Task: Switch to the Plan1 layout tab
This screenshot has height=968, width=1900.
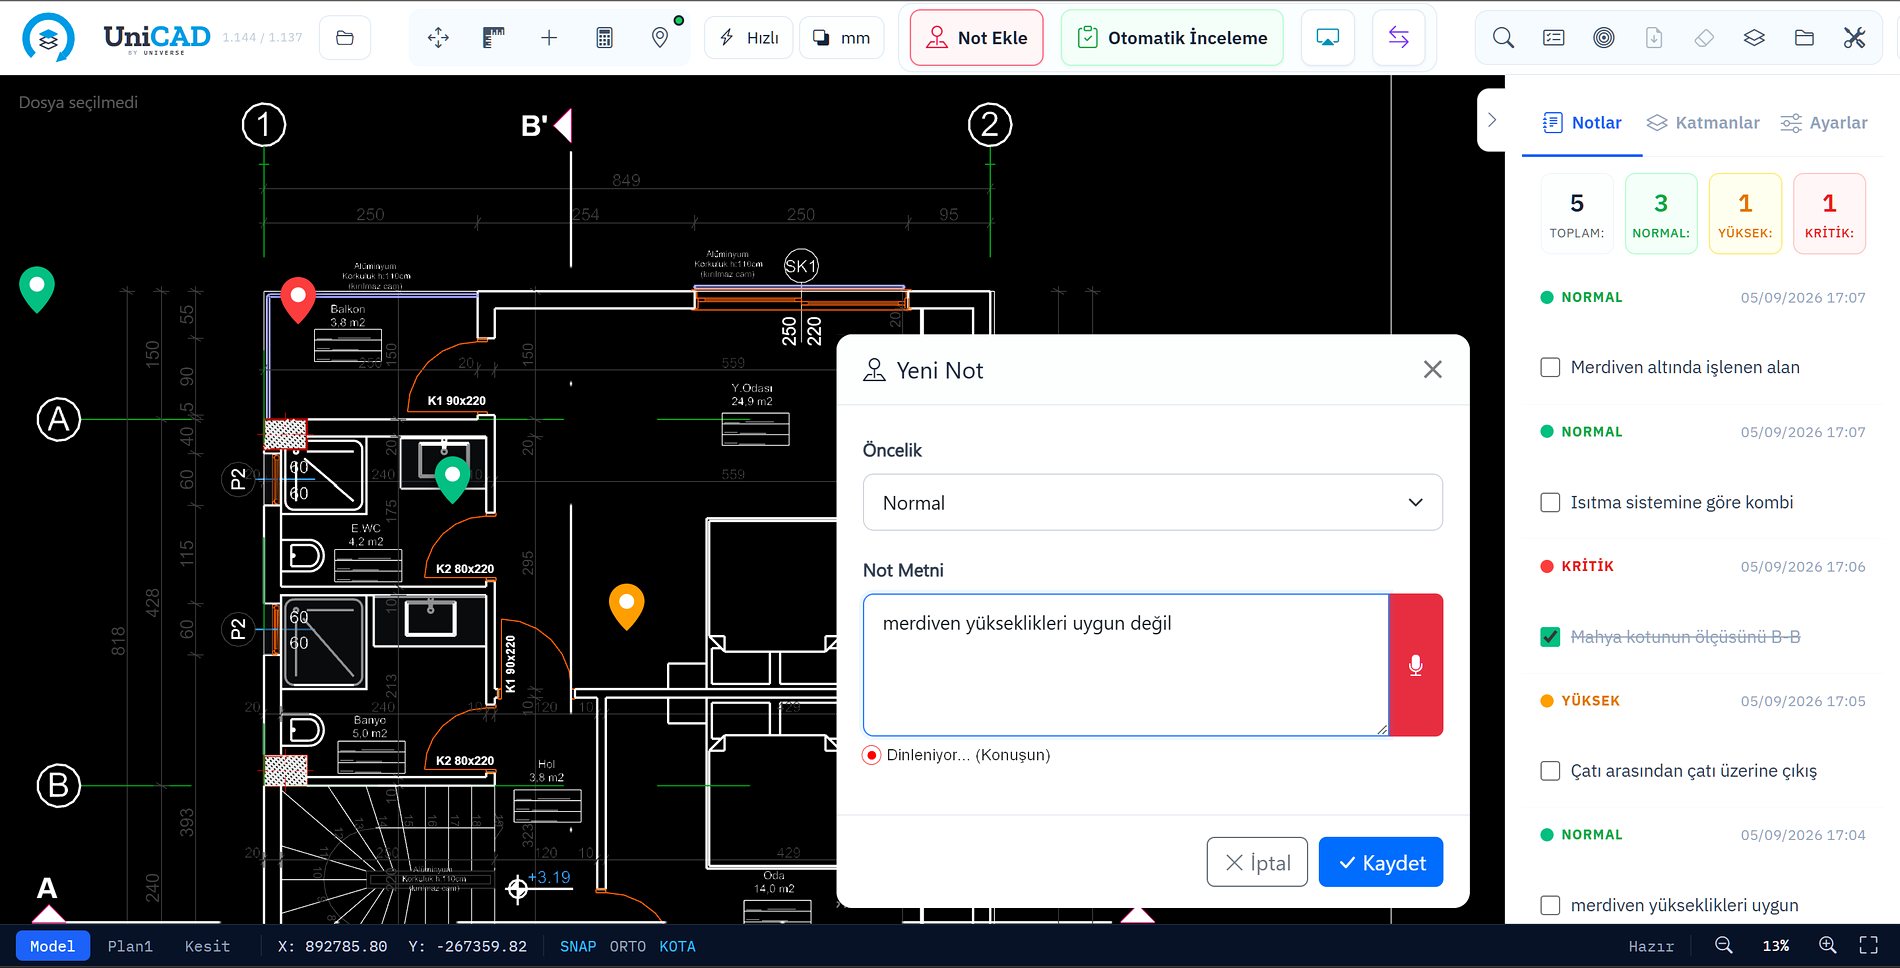Action: click(130, 946)
